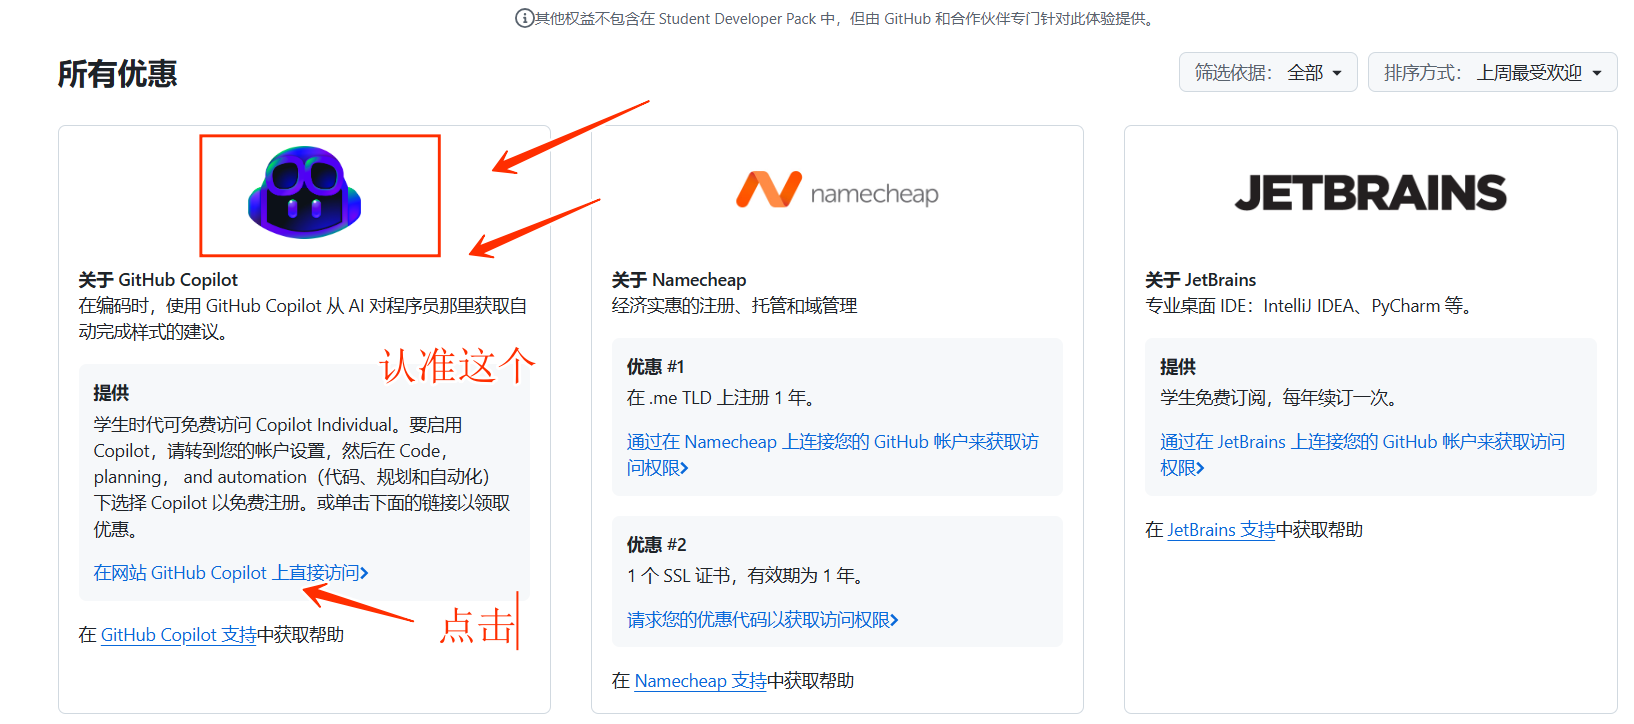Image resolution: width=1634 pixels, height=724 pixels.
Task: Click the JetBrains 提供 offer heading
Action: click(x=1177, y=367)
